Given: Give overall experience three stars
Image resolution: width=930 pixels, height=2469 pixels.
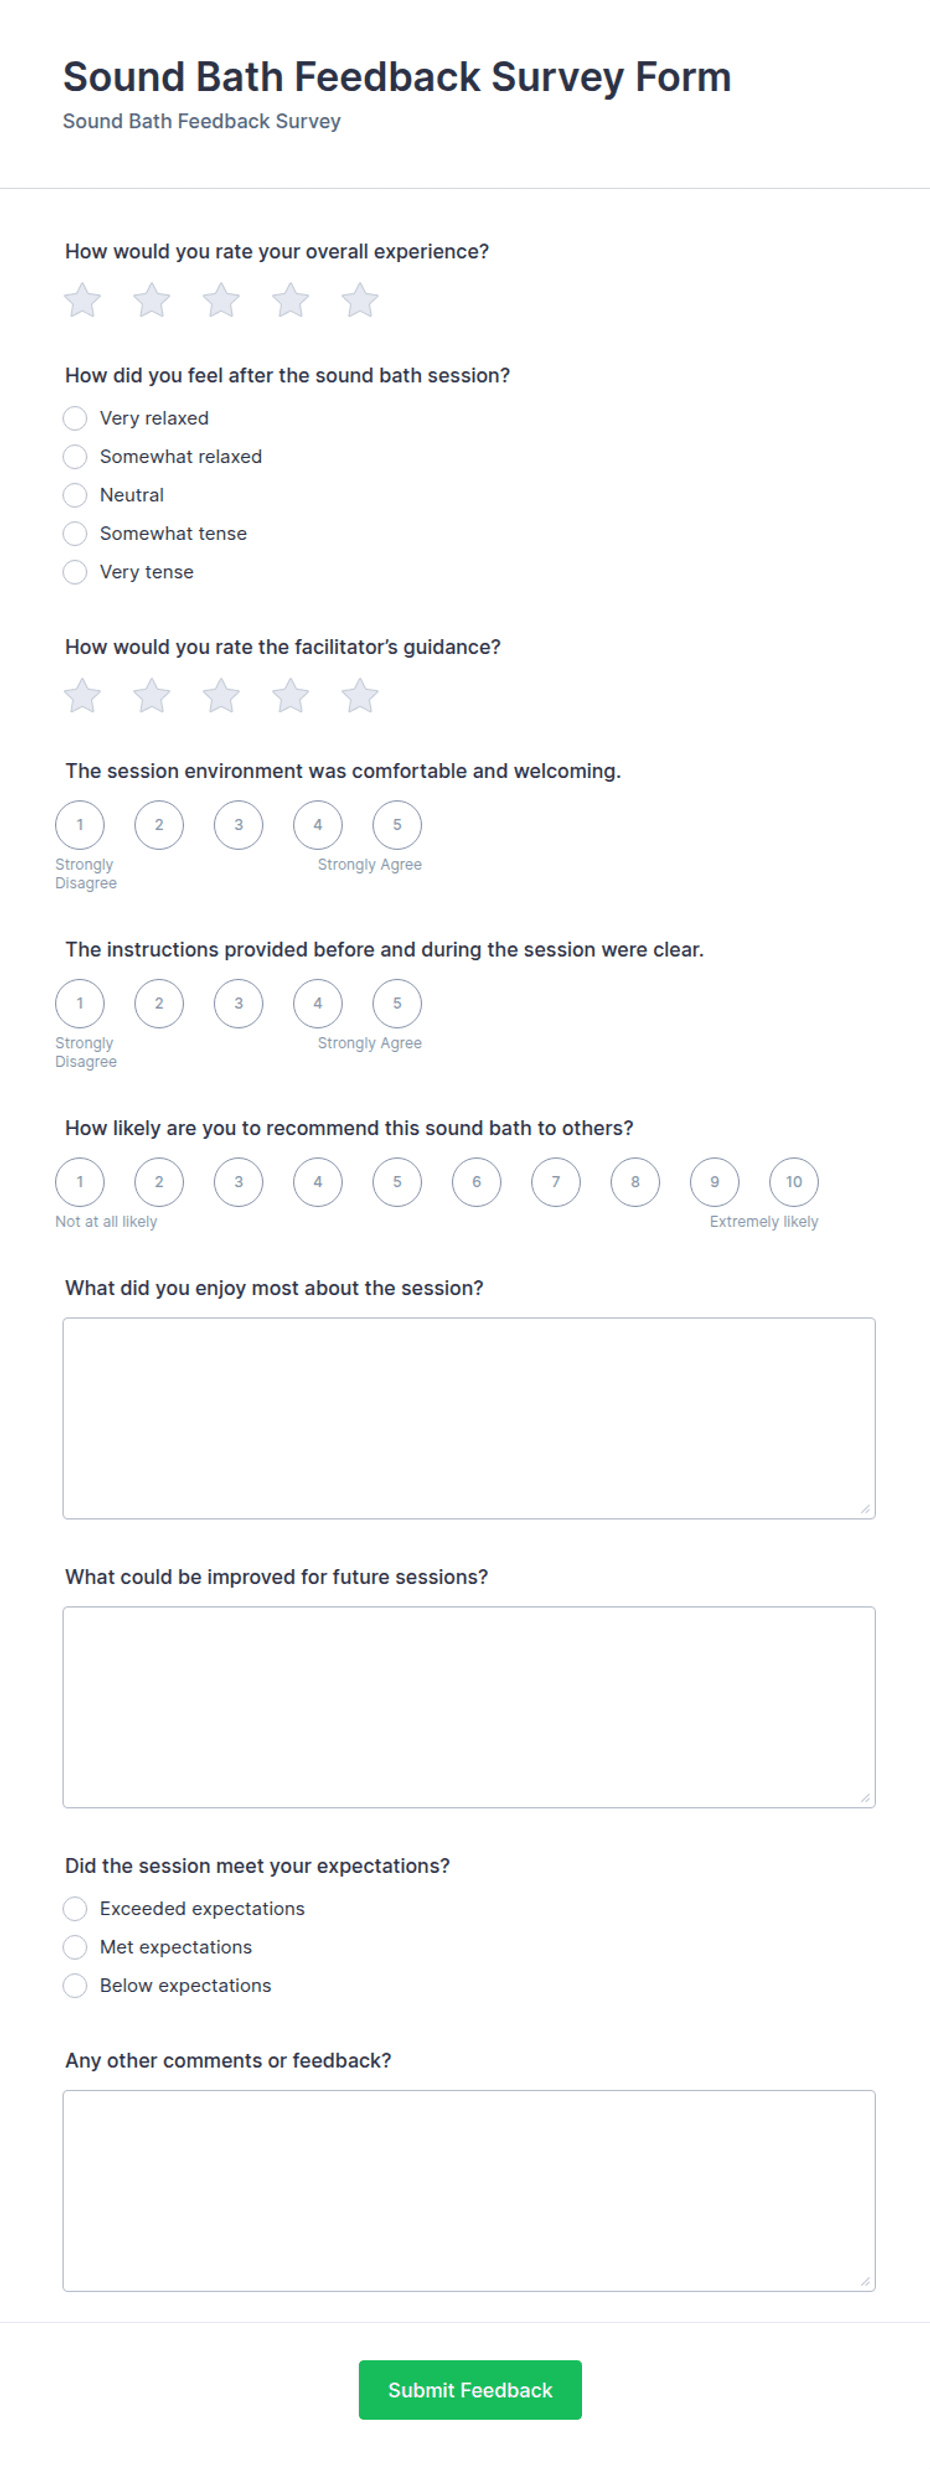Looking at the screenshot, I should (x=221, y=300).
